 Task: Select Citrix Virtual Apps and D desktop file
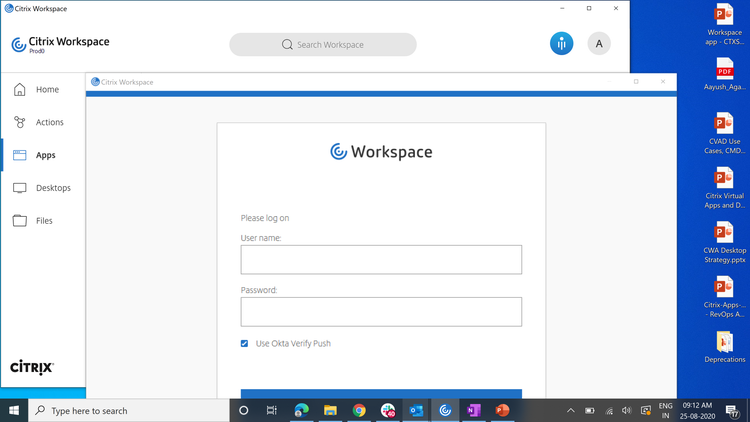[x=725, y=188]
